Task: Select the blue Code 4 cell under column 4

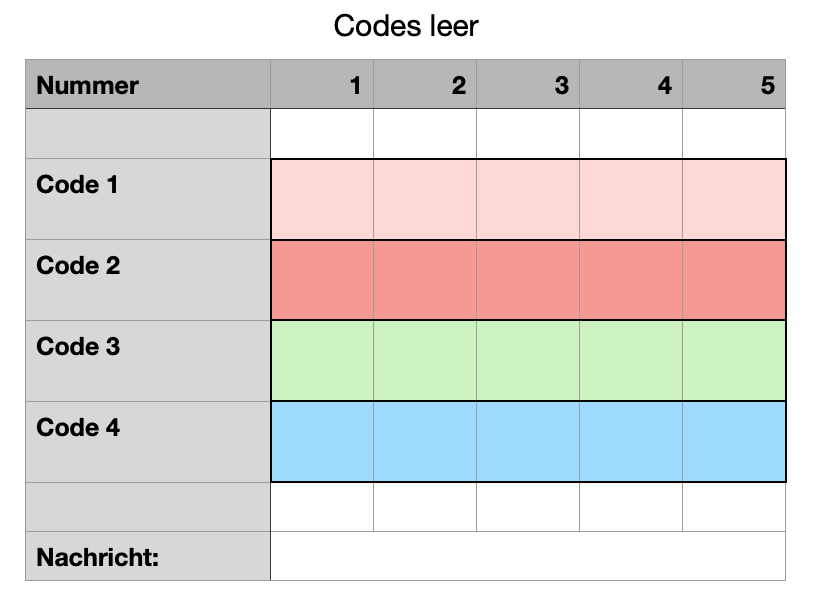Action: [x=631, y=442]
